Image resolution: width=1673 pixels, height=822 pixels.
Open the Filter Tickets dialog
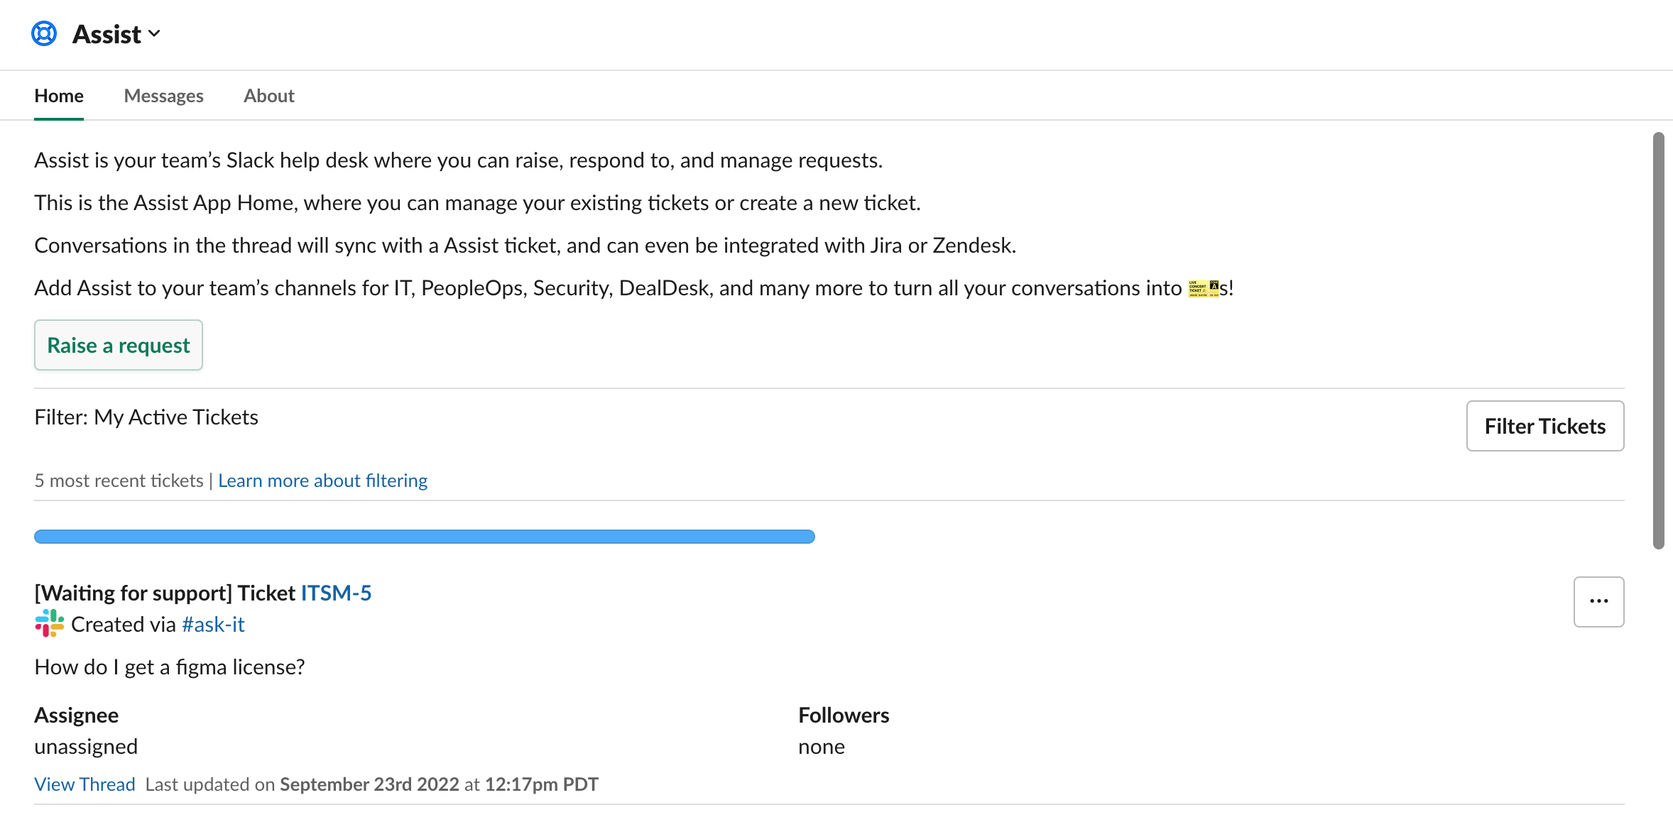click(x=1544, y=425)
